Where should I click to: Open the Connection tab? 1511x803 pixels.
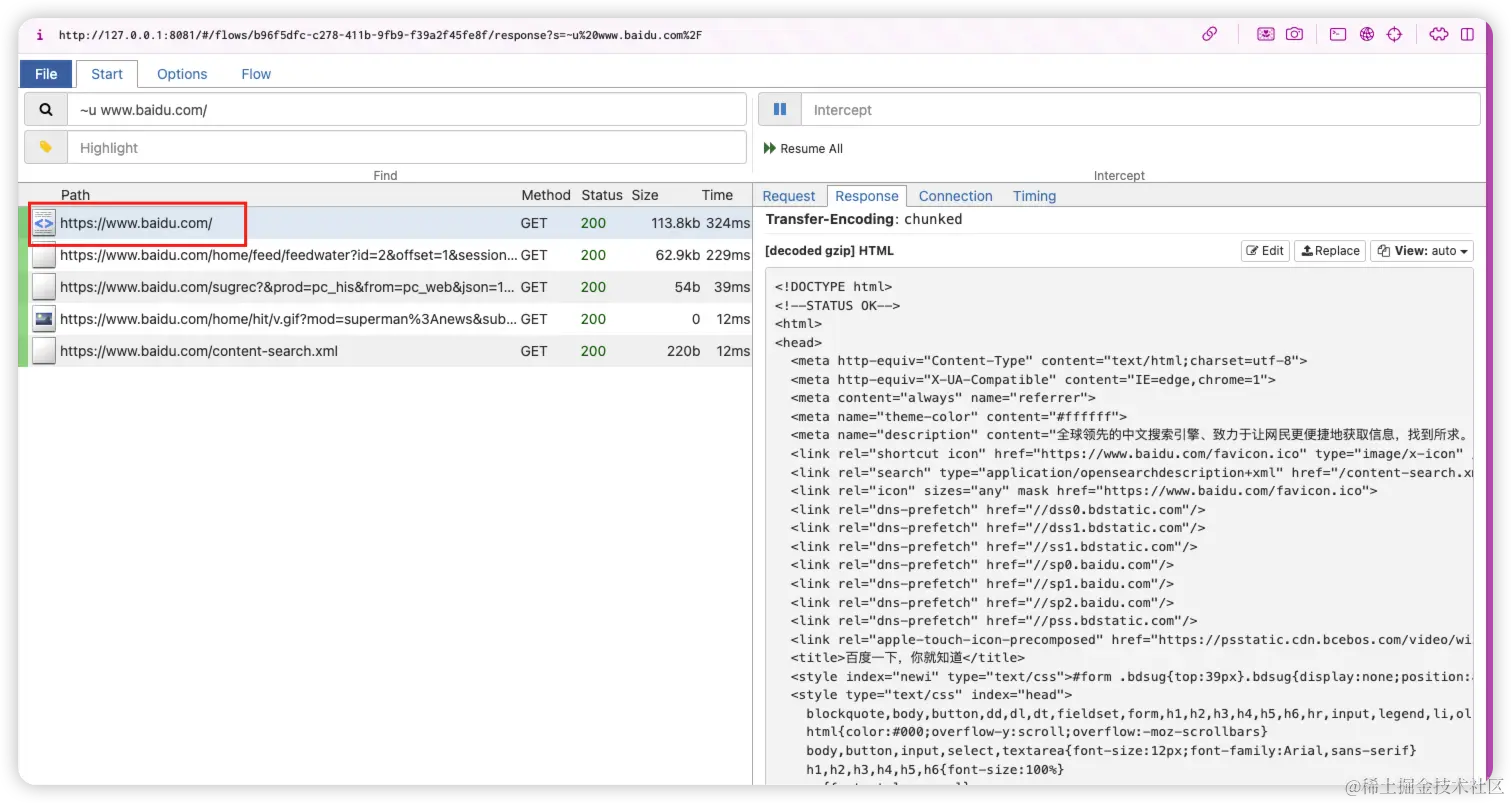[x=955, y=196]
